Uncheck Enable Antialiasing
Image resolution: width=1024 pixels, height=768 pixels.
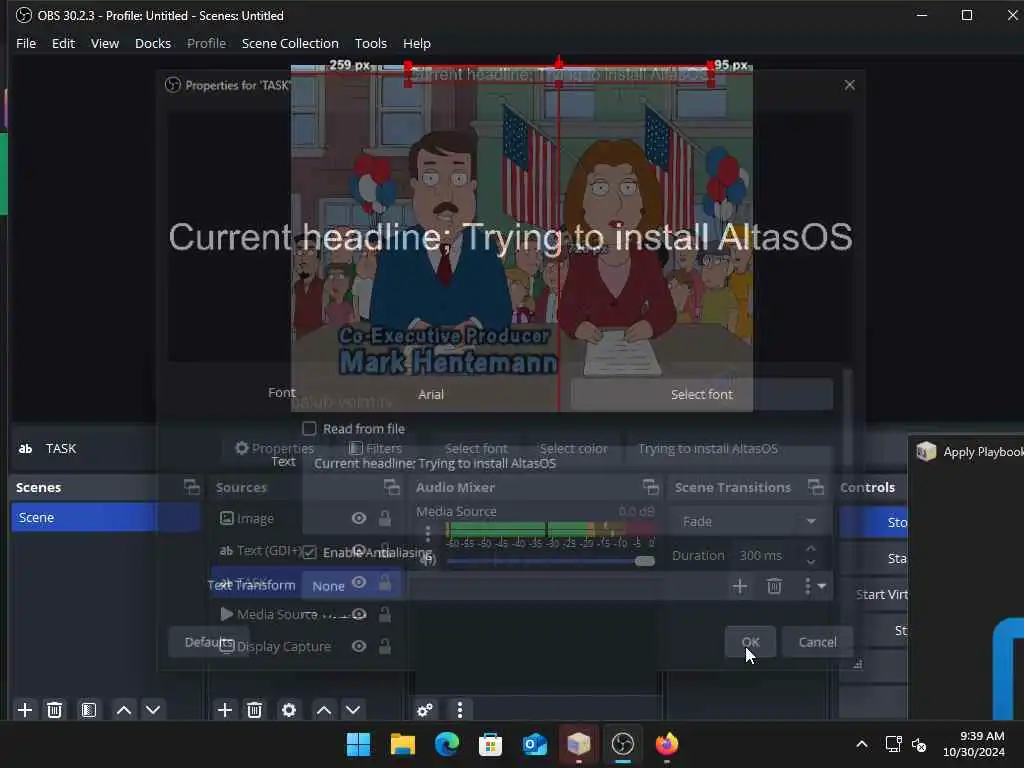[310, 552]
